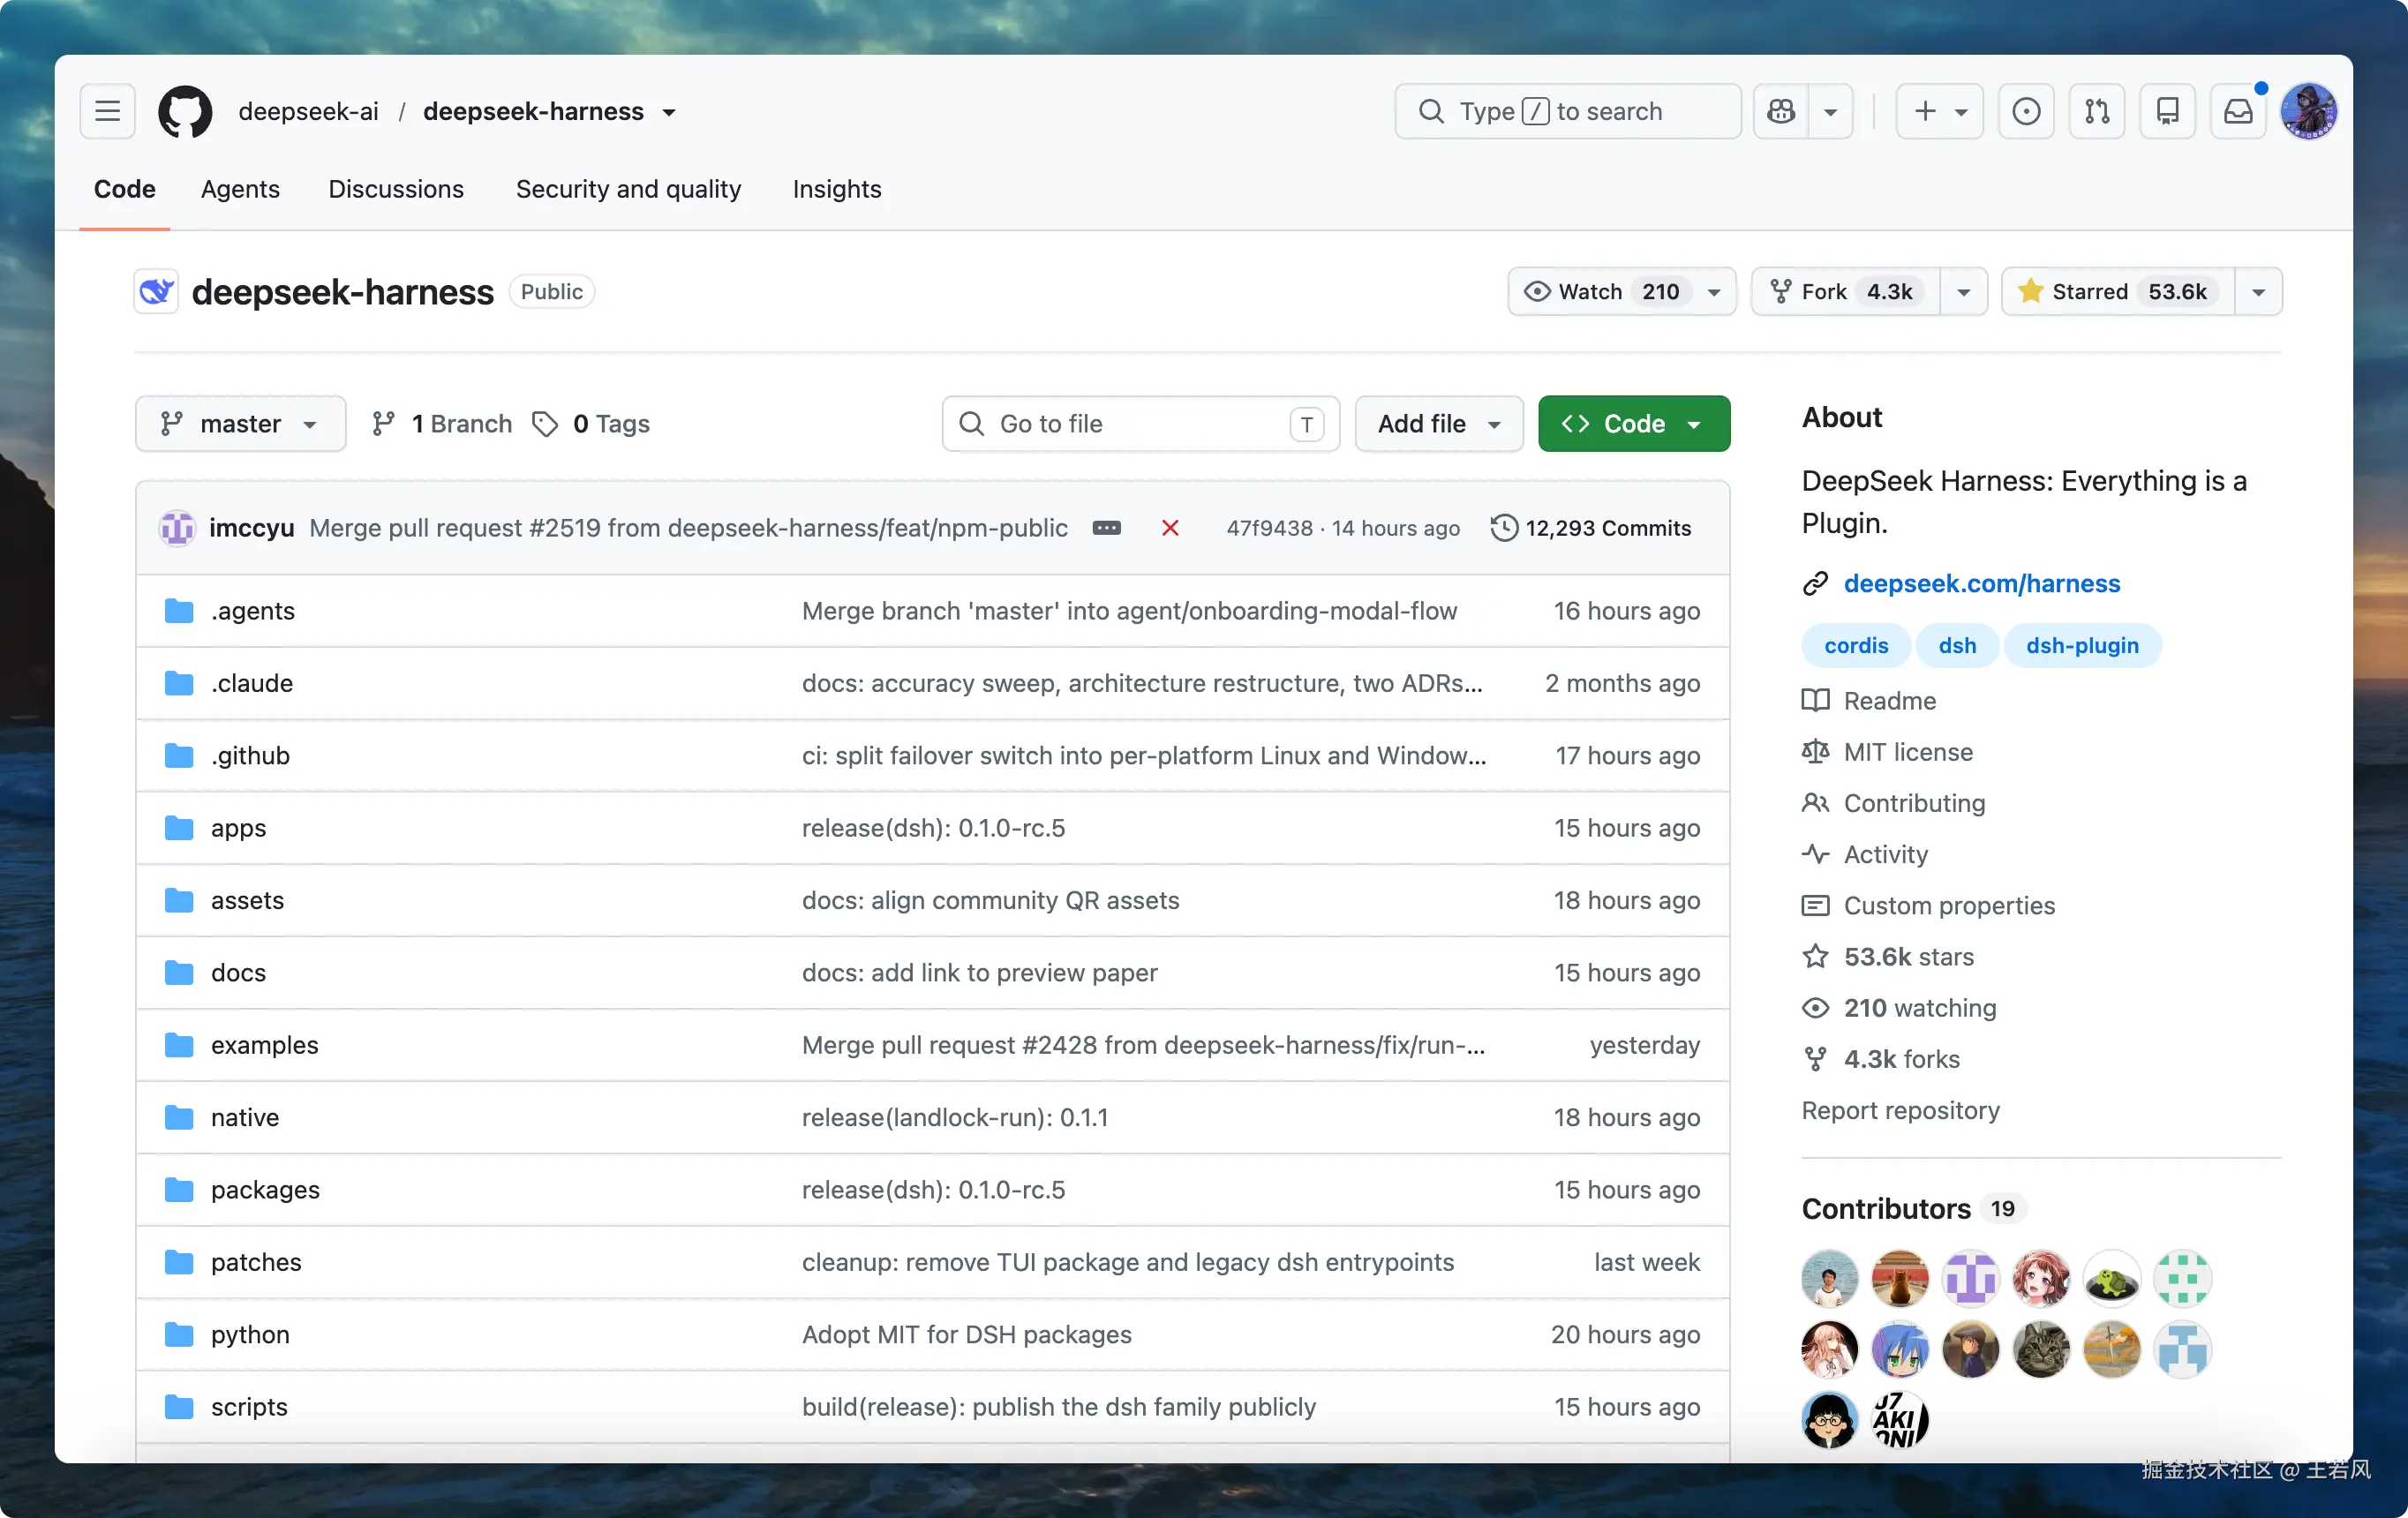
Task: Open the Insights tab
Action: (836, 189)
